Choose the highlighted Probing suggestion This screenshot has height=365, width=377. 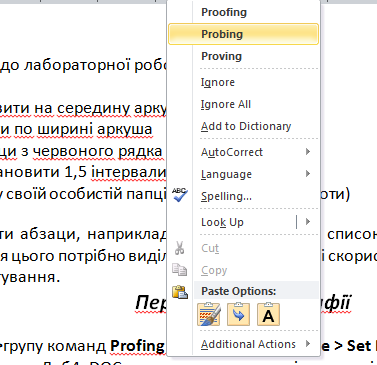click(243, 34)
